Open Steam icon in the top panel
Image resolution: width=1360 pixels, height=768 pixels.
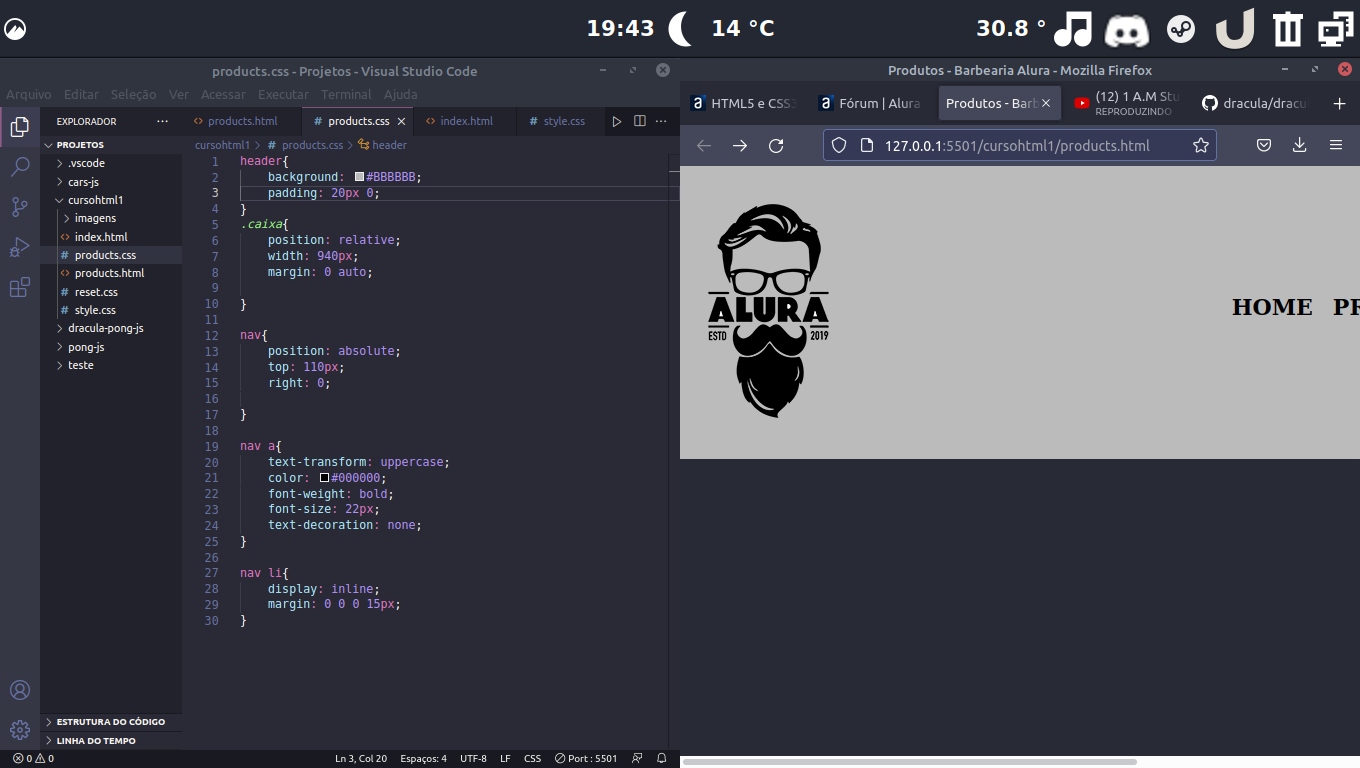click(1181, 28)
